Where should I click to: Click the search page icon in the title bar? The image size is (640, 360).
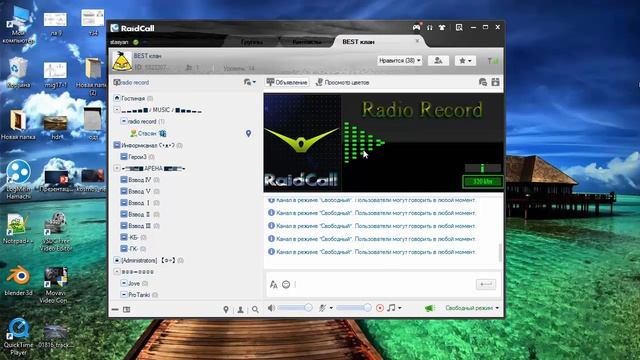pos(459,27)
